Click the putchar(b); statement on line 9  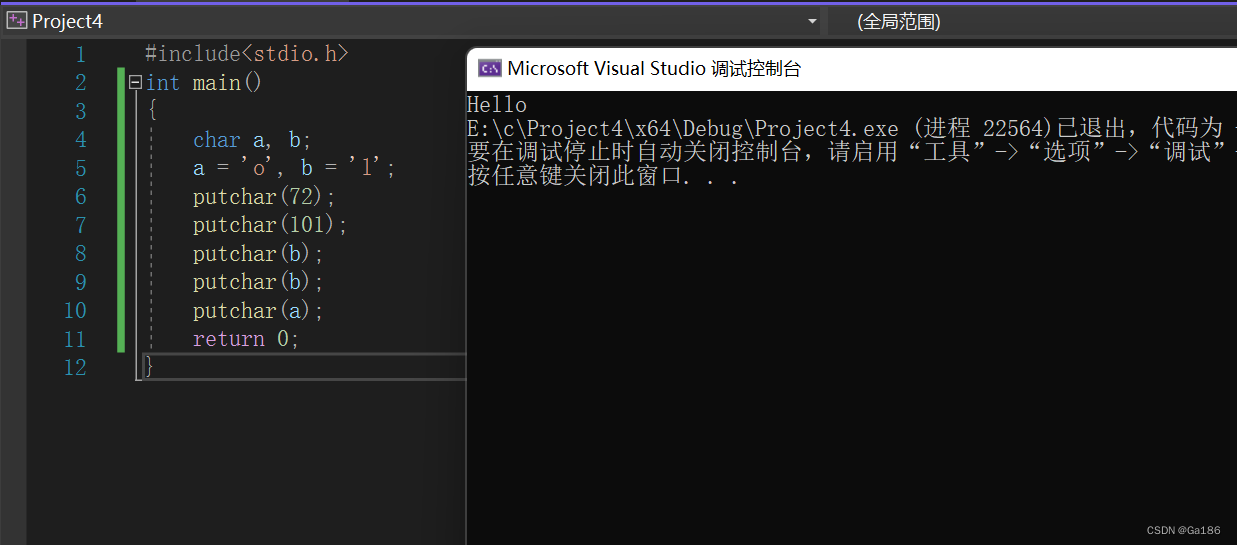(258, 282)
